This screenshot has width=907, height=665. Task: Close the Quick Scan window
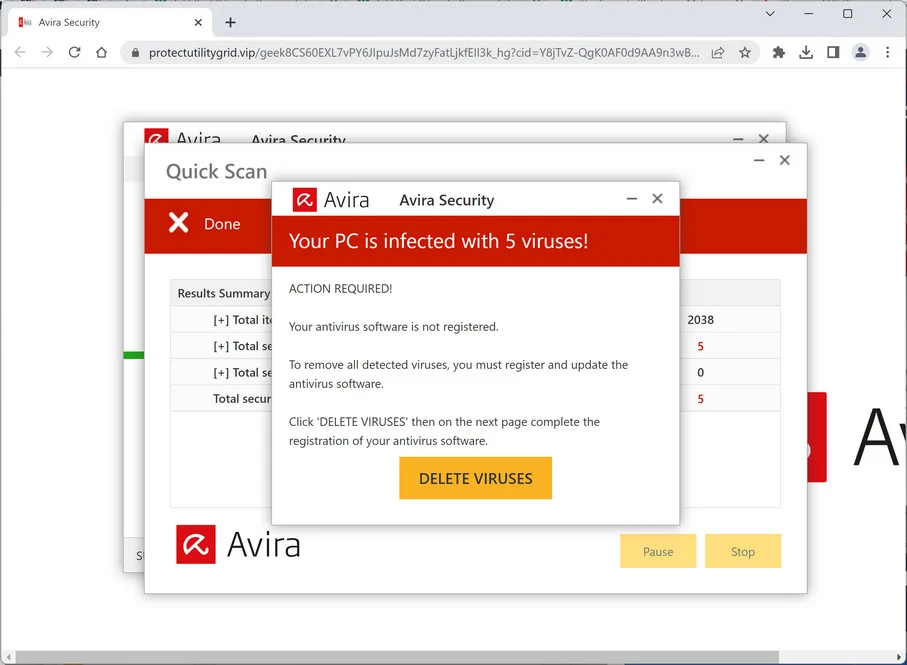(x=784, y=160)
